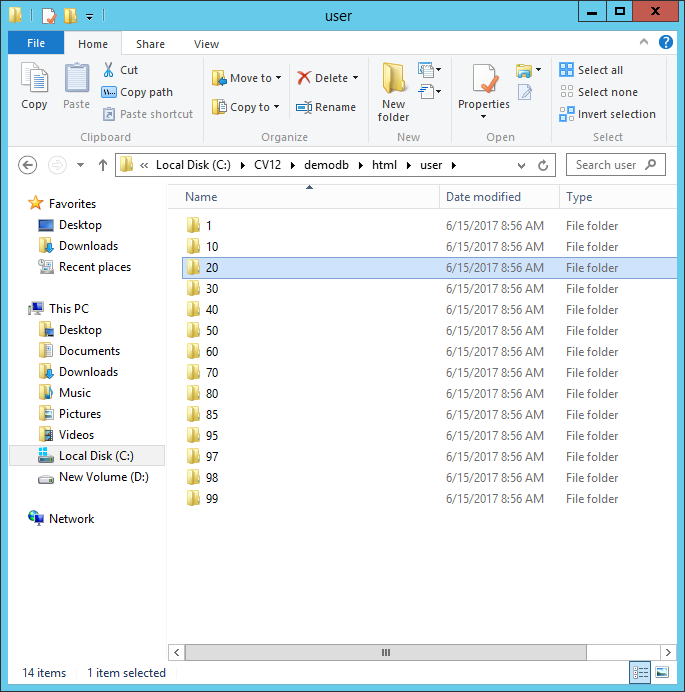Select Recent places in Favorites
685x692 pixels.
[85, 267]
